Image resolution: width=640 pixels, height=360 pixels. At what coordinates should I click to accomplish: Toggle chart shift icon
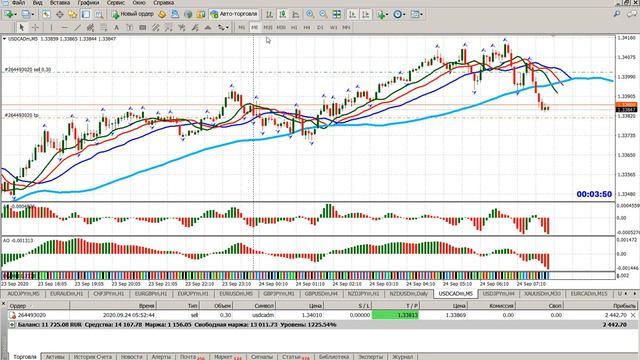(x=366, y=14)
